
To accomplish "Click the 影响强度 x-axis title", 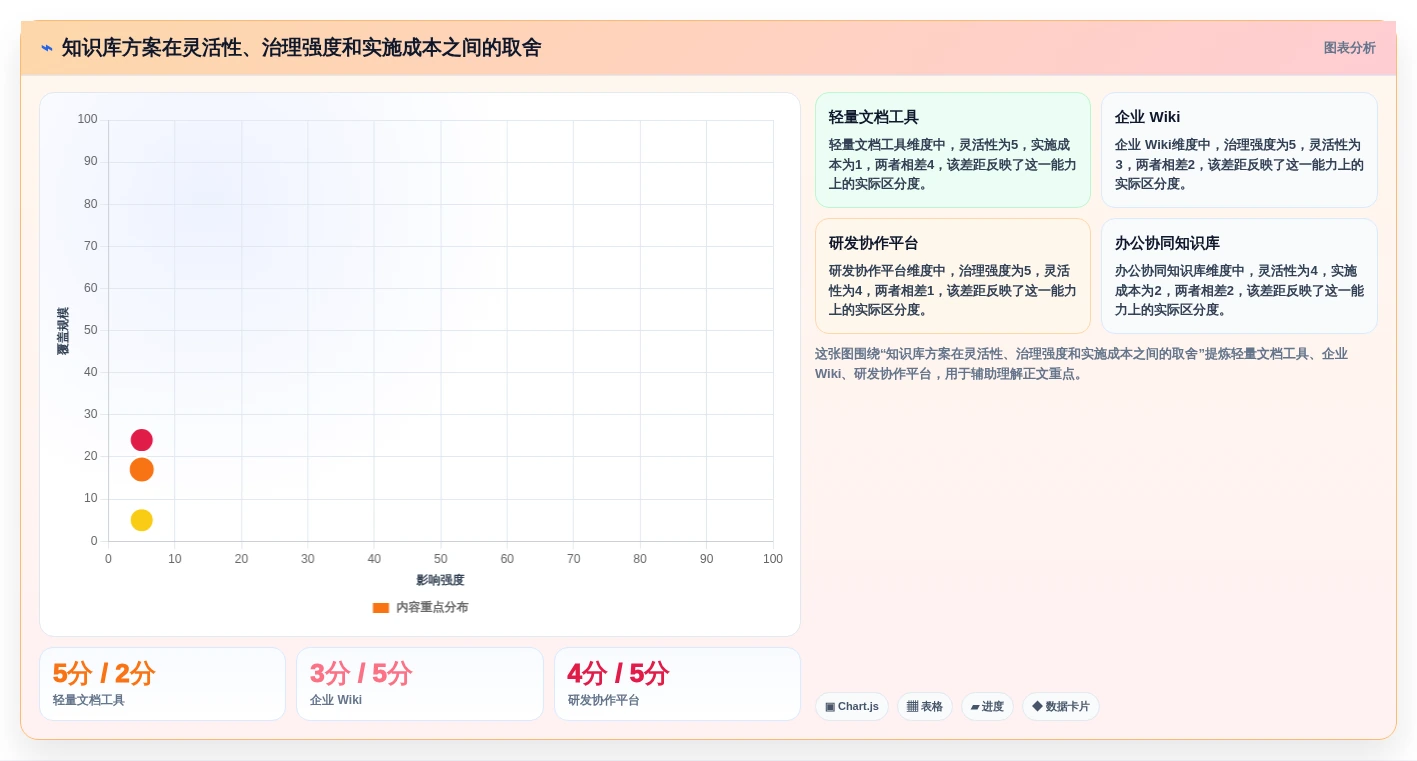I will [x=441, y=580].
